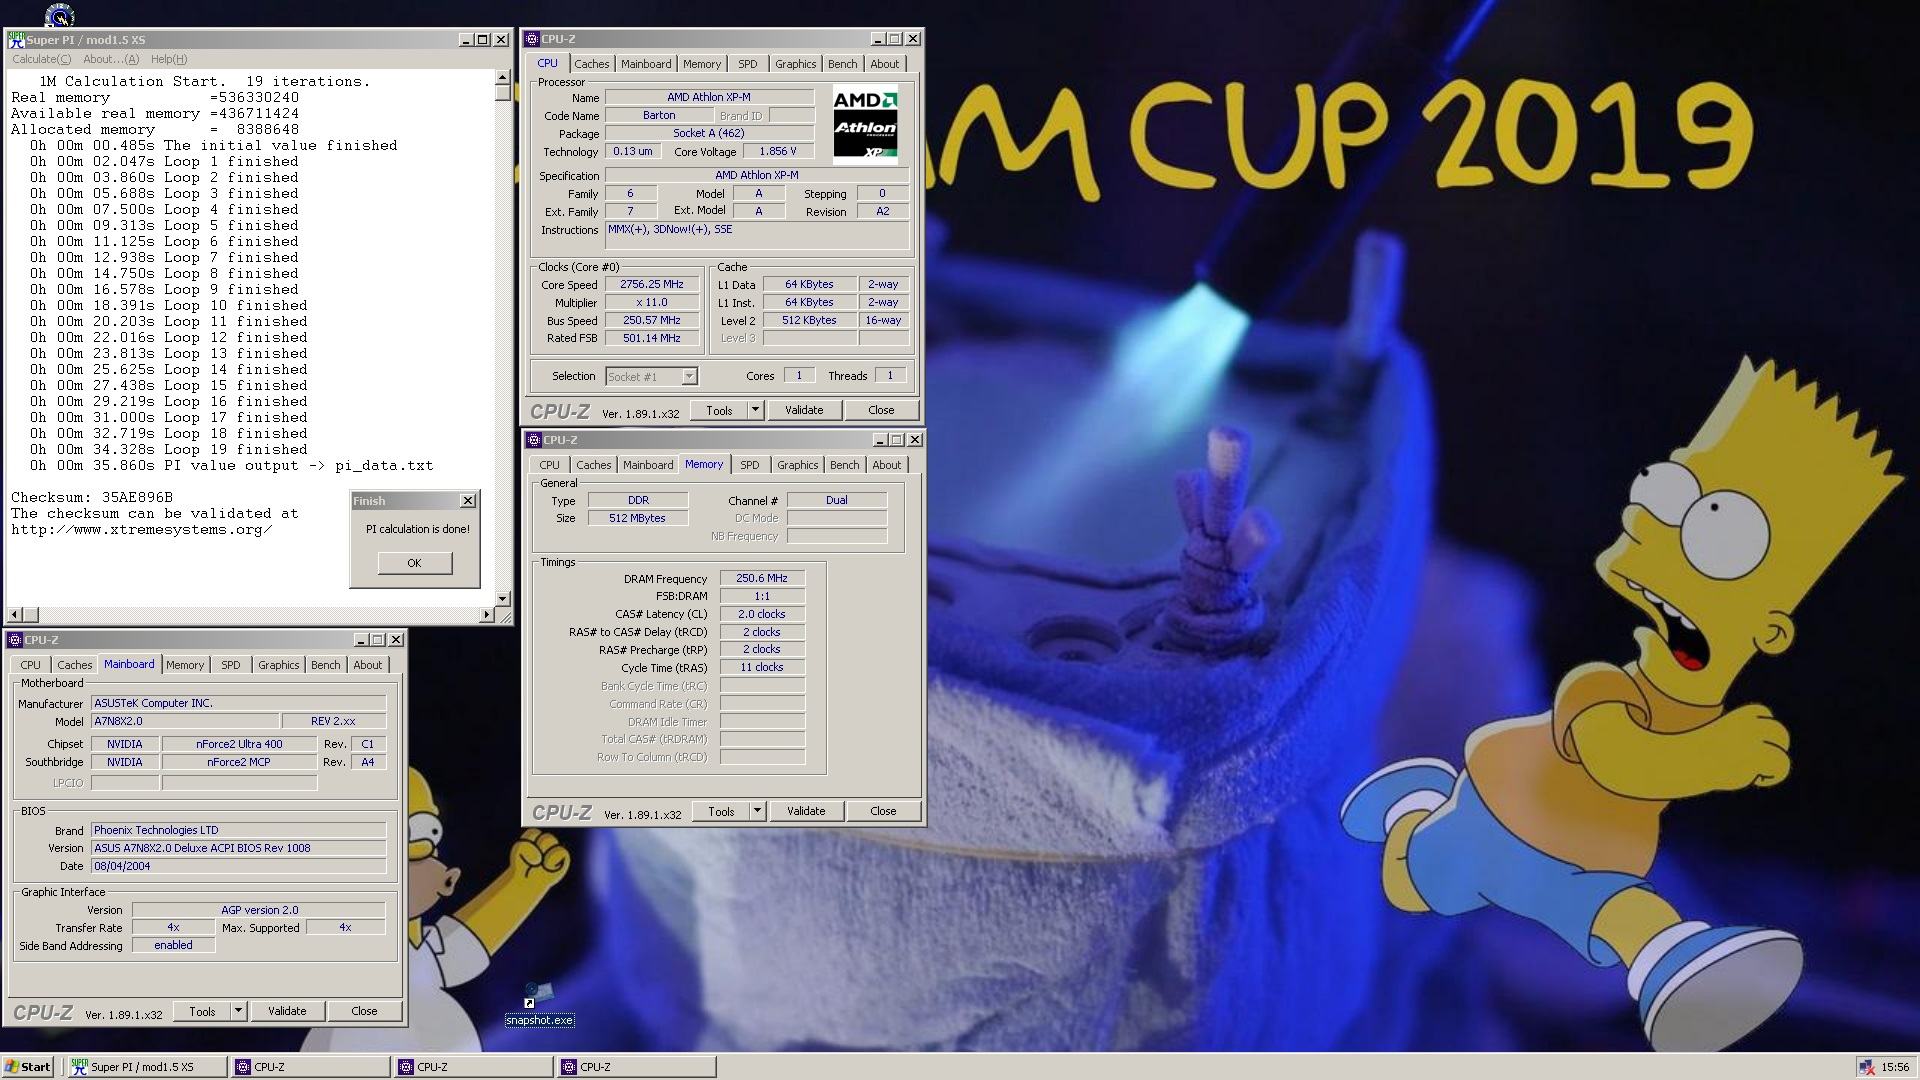1920x1080 pixels.
Task: Minimize the Memory CPU-Z window
Action: 880,440
